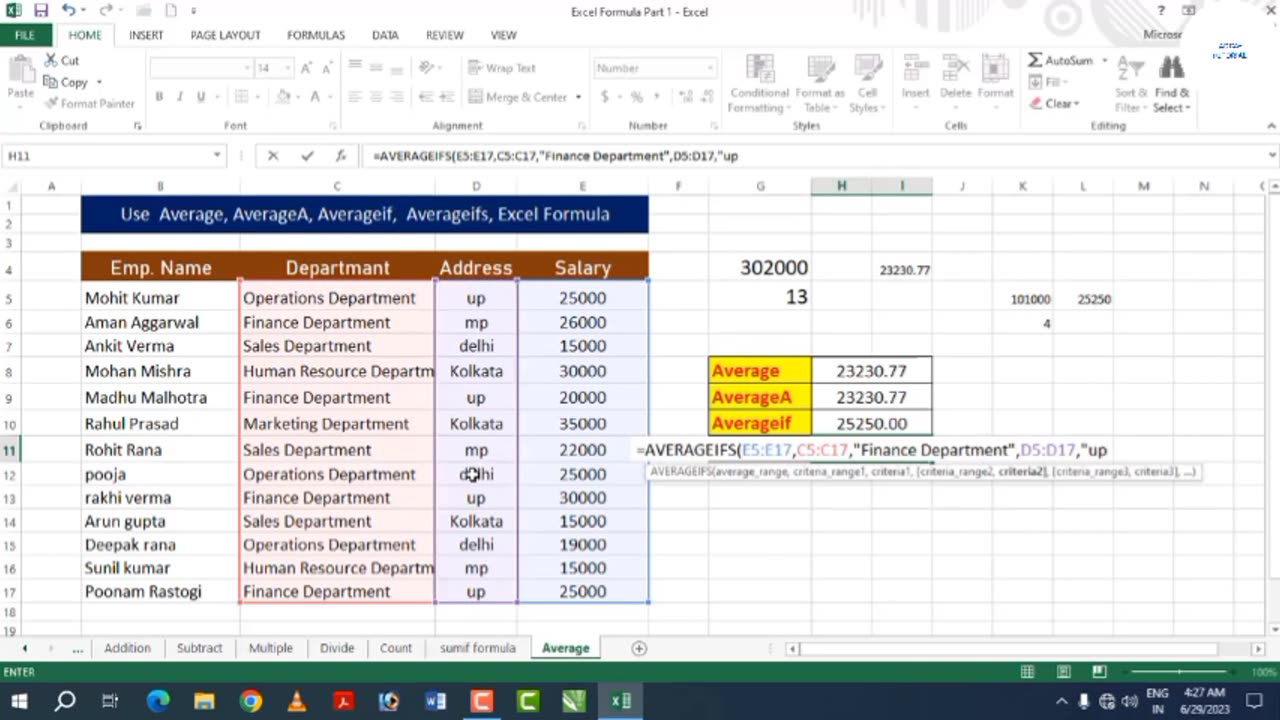Toggle underline formatting

[x=201, y=97]
